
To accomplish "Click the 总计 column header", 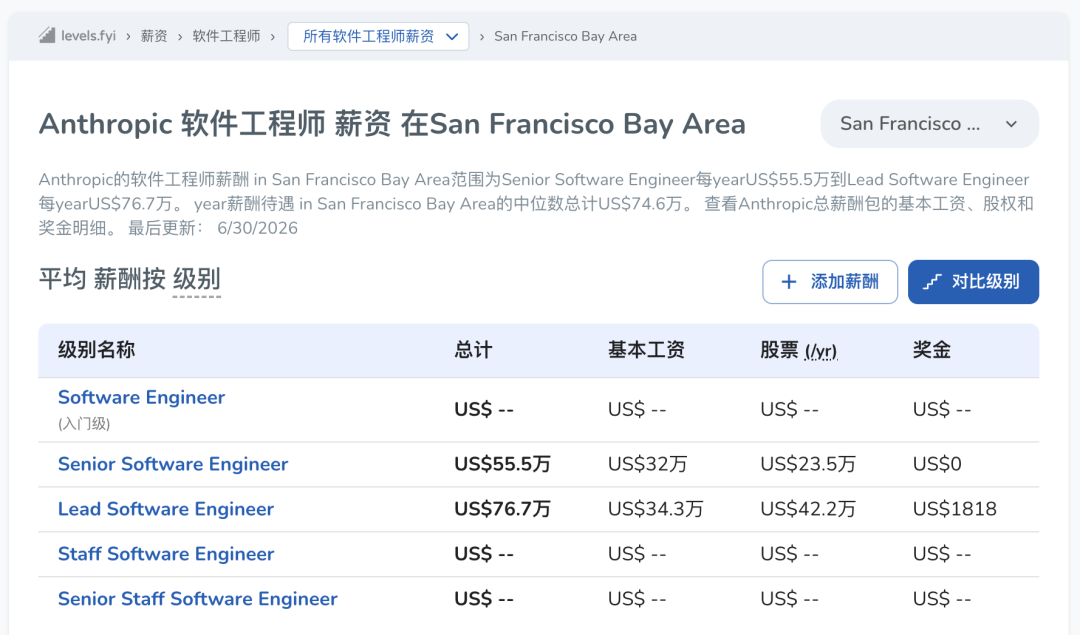I will click(473, 350).
